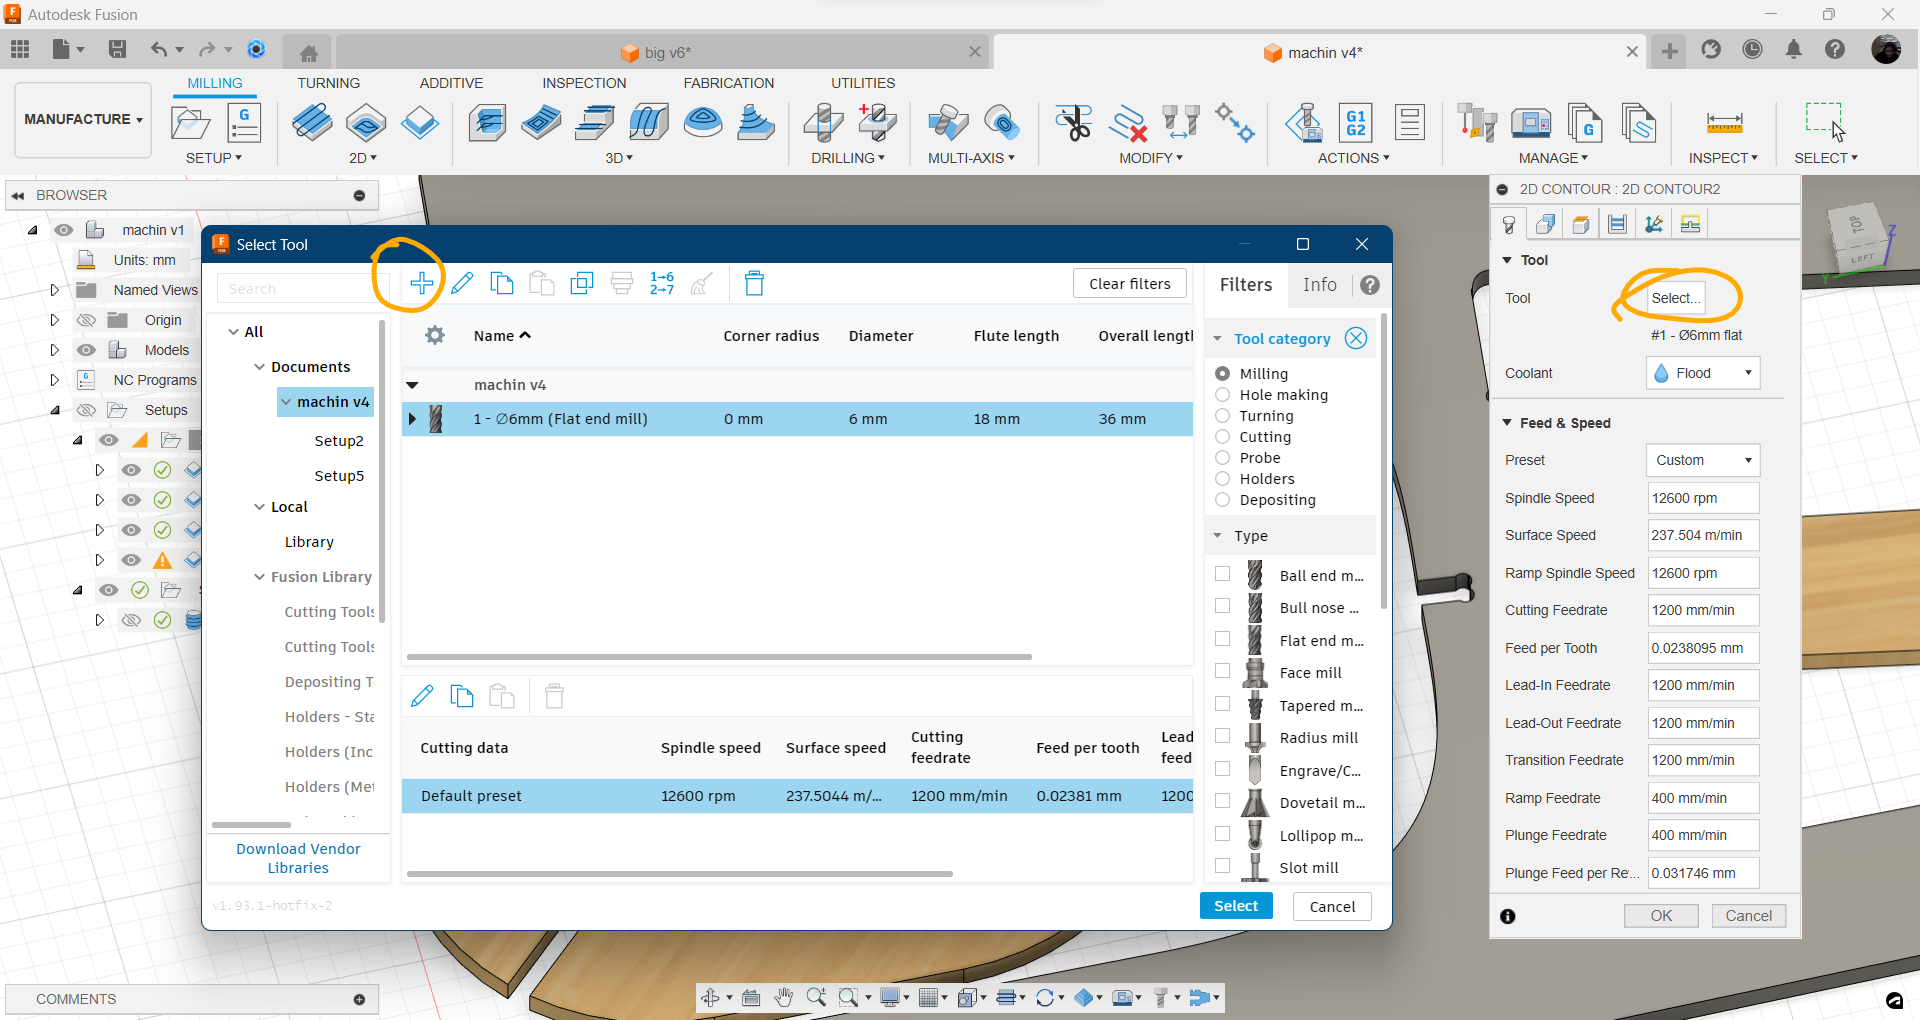Click the copy tool icon in top toolbar
Viewport: 1920px width, 1020px height.
[x=502, y=283]
